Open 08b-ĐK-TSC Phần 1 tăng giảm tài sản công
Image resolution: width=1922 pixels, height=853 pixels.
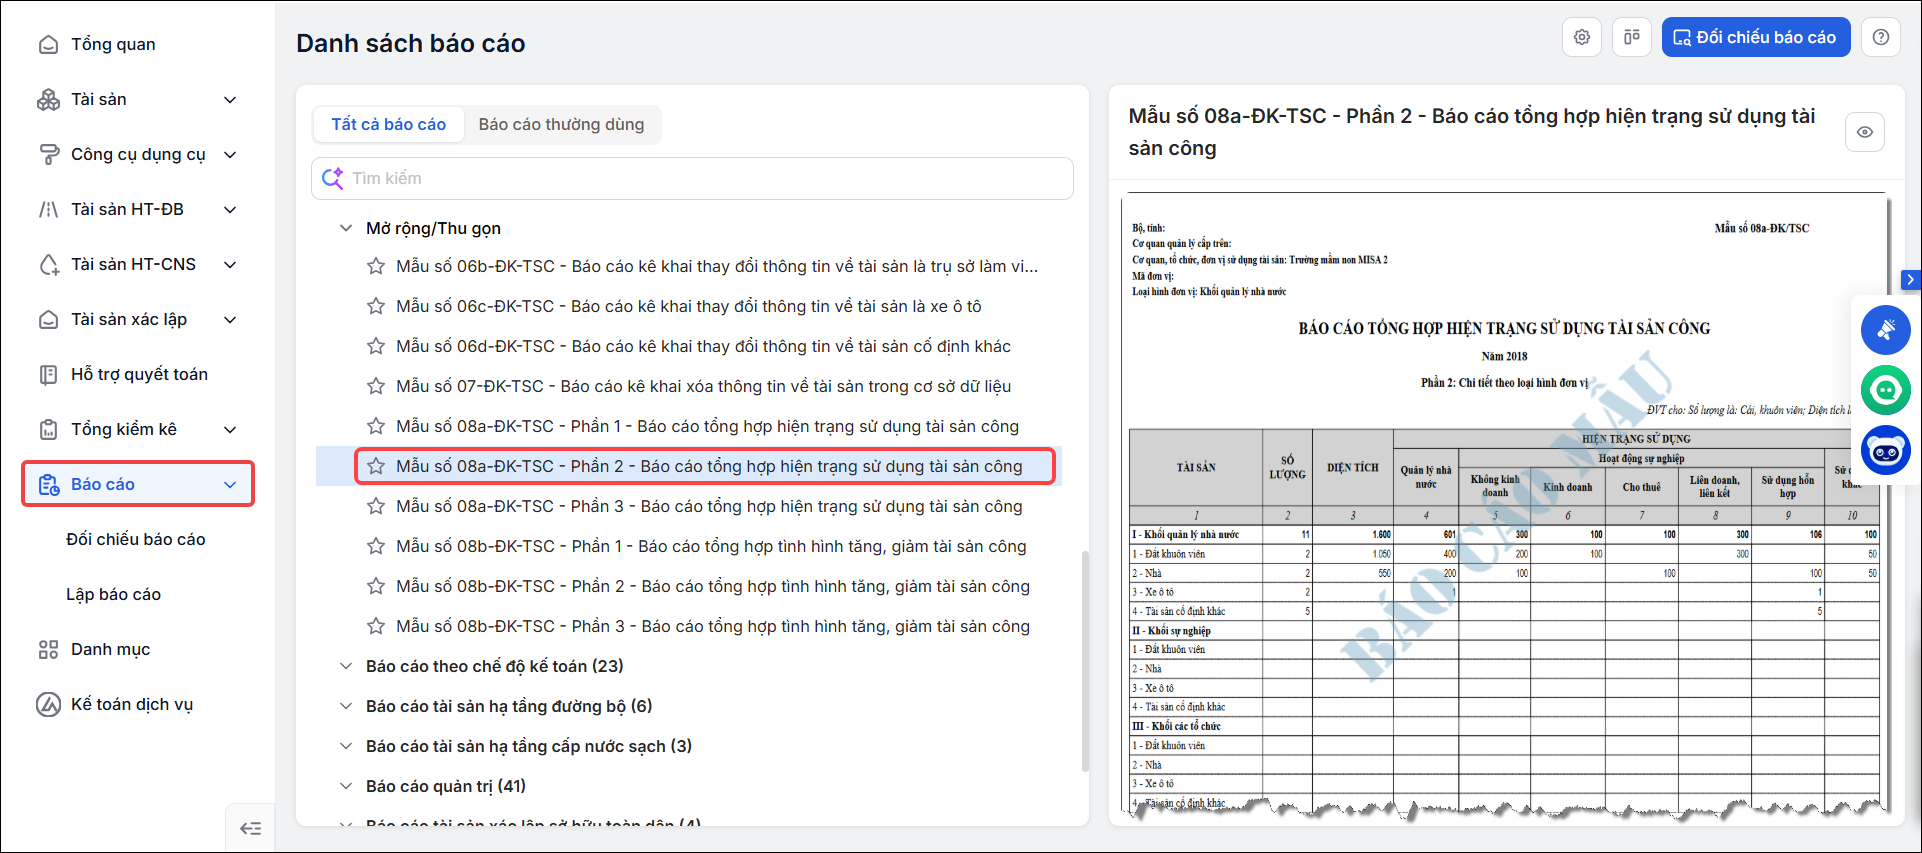pos(711,546)
